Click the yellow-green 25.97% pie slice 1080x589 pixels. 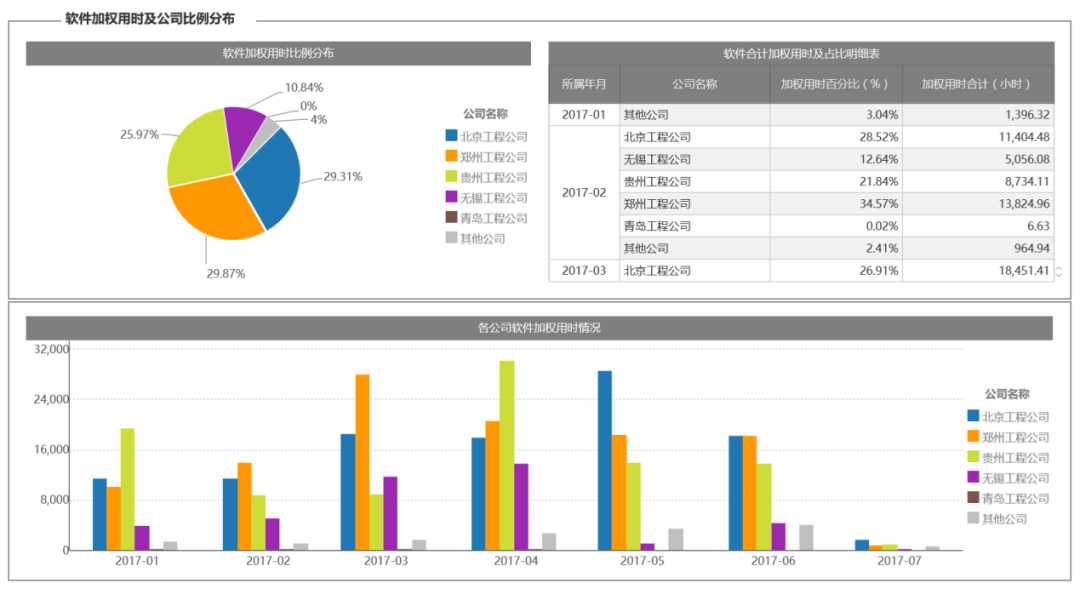point(196,148)
